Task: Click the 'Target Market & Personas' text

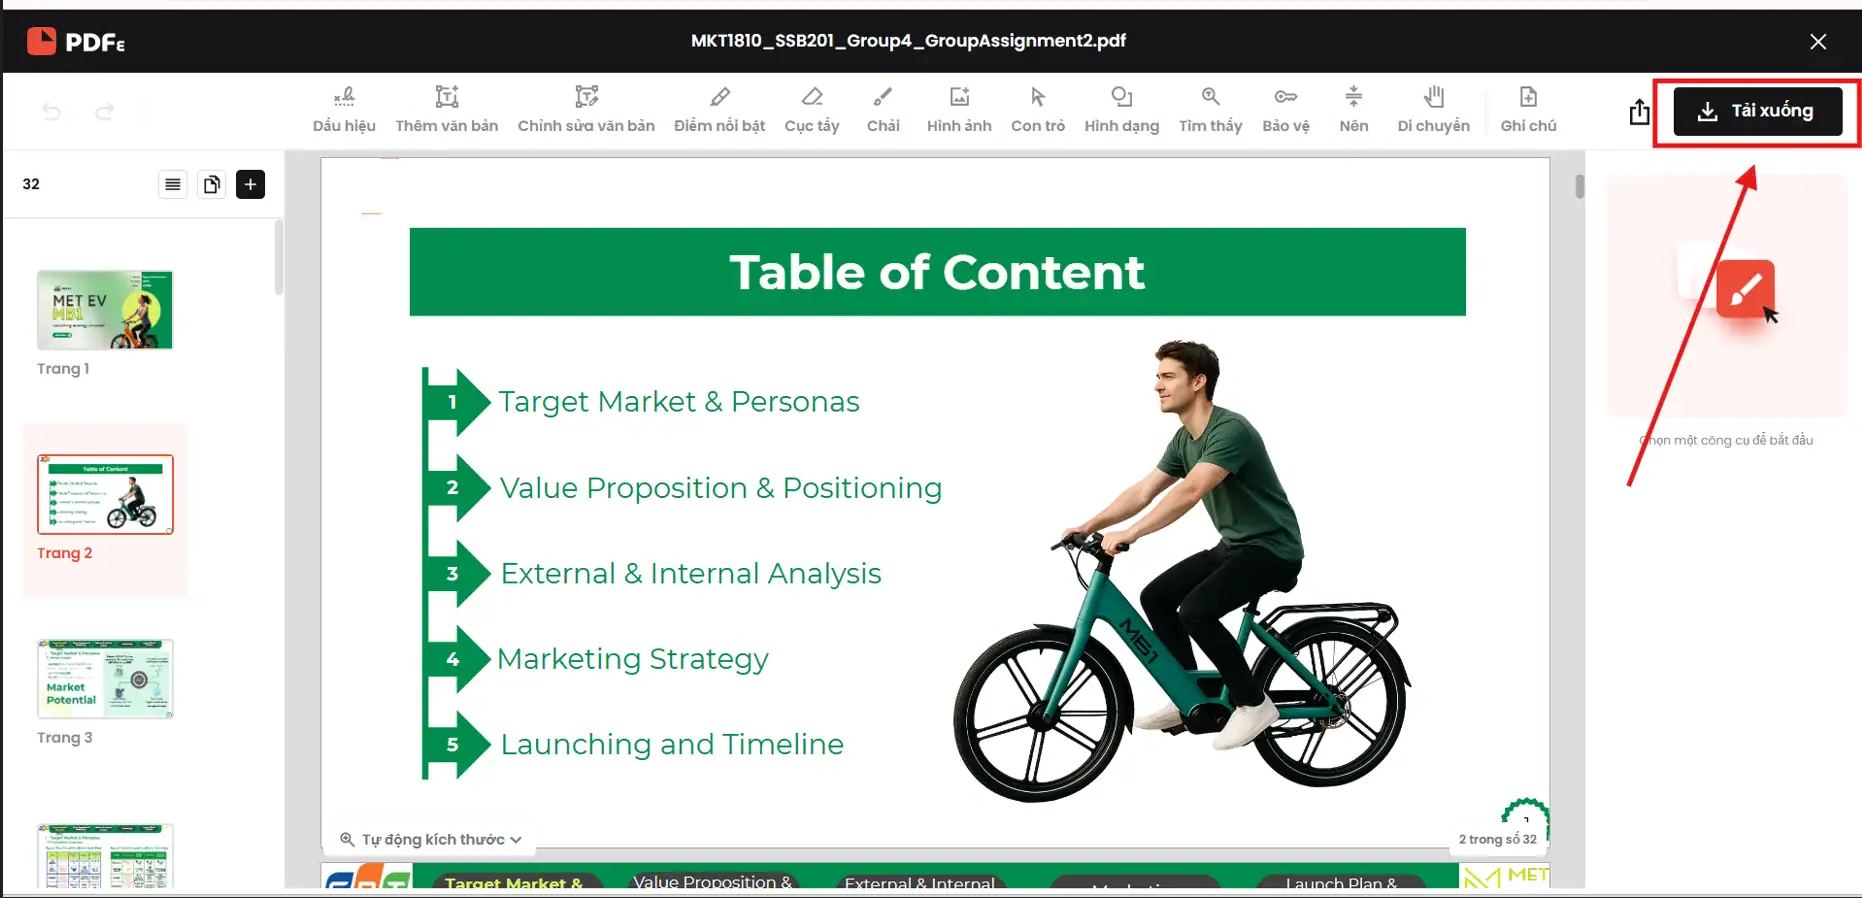Action: click(x=679, y=402)
